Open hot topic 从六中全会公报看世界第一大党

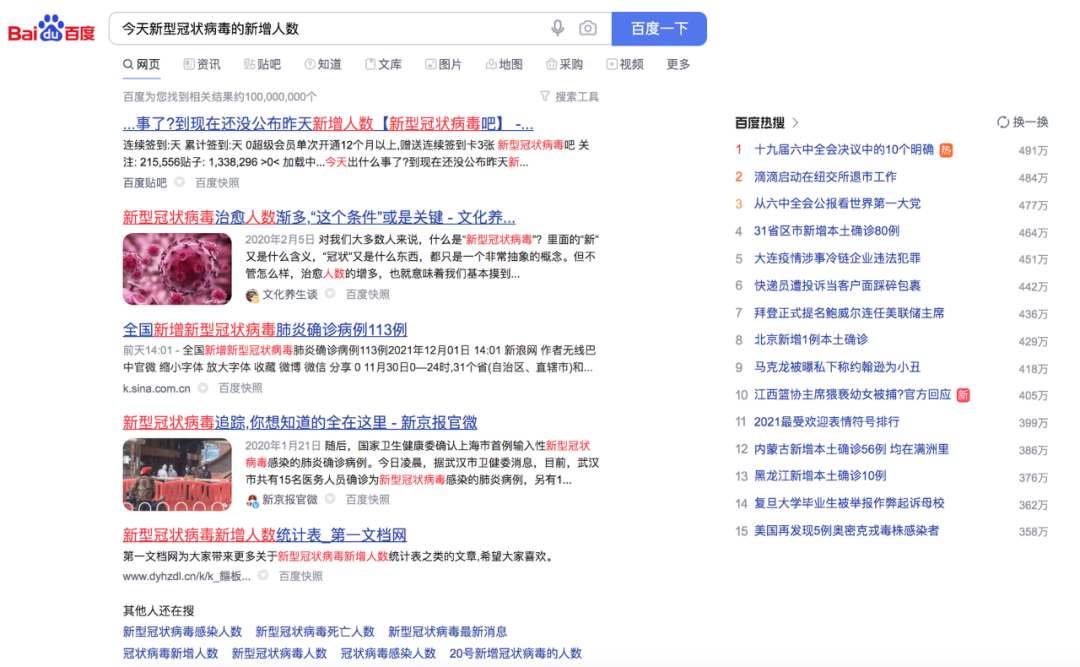click(x=837, y=204)
